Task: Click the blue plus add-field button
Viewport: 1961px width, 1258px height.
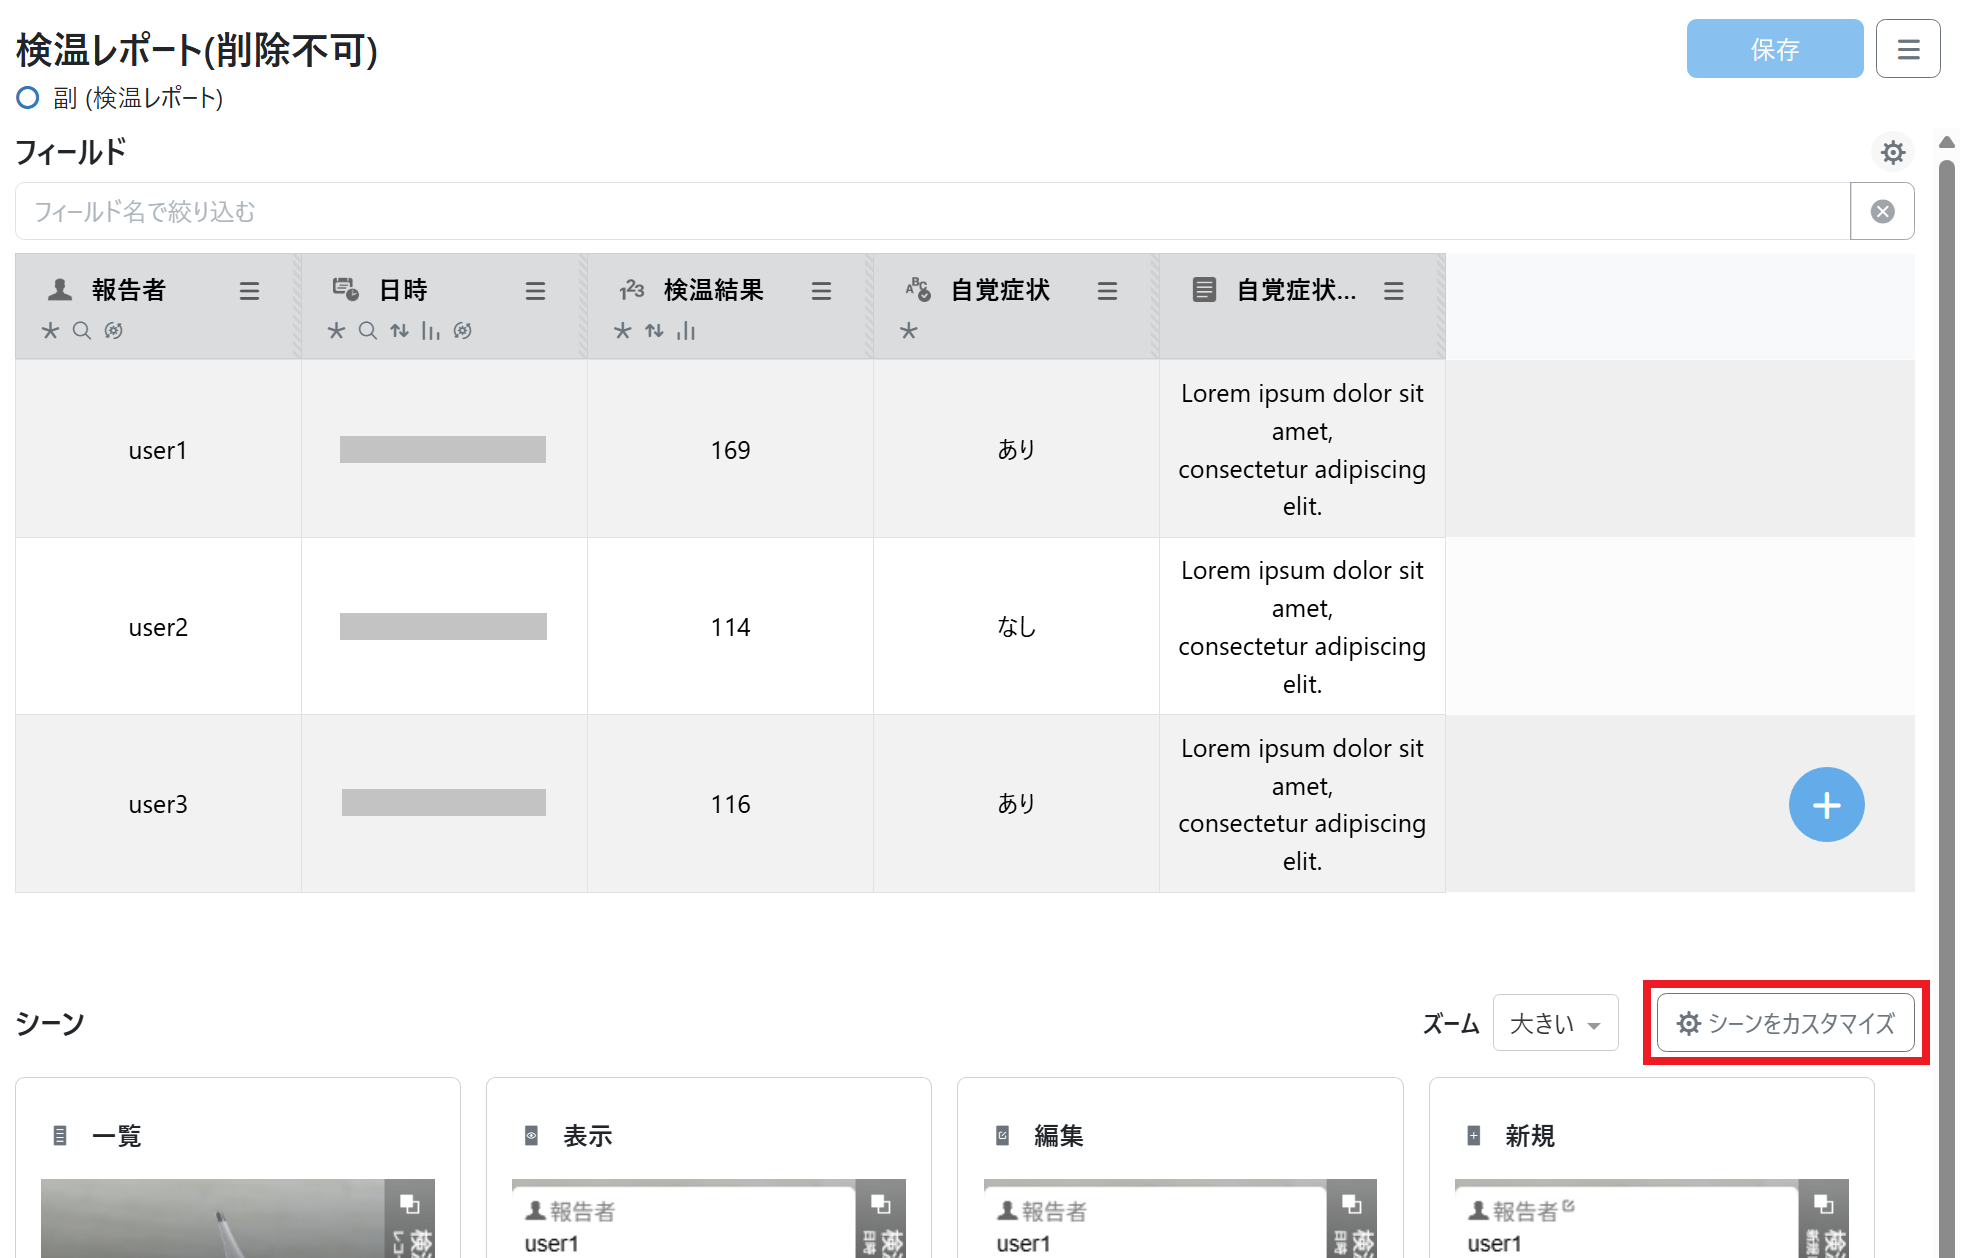Action: click(1825, 805)
